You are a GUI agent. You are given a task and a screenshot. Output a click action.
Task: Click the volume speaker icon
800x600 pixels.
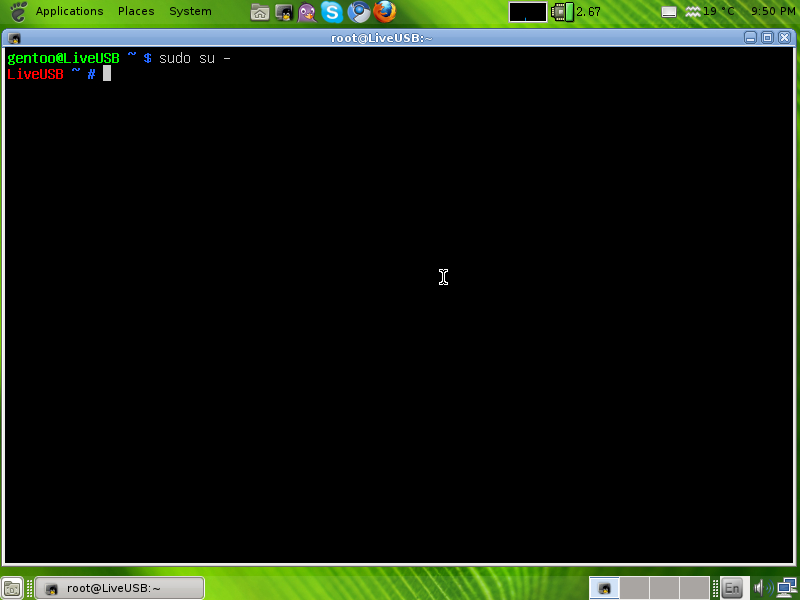(x=759, y=588)
